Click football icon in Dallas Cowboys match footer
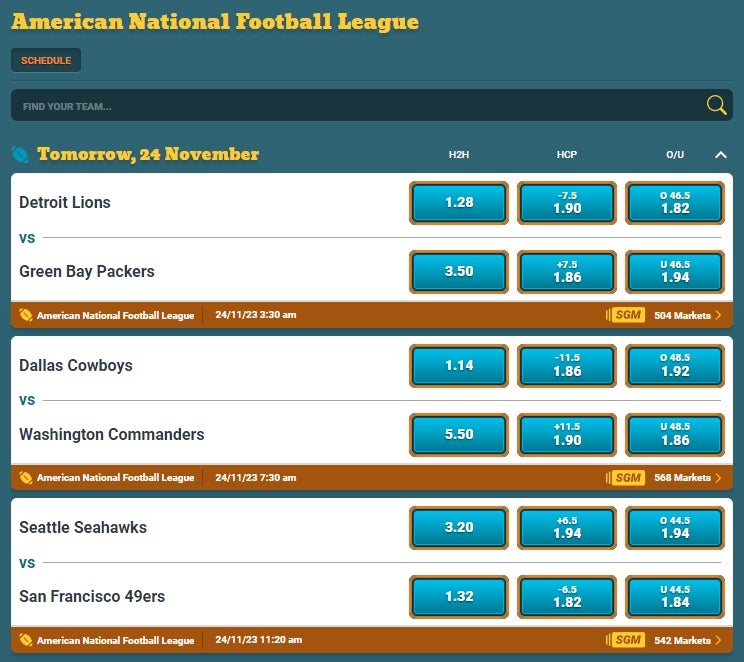This screenshot has width=744, height=662. (x=26, y=477)
